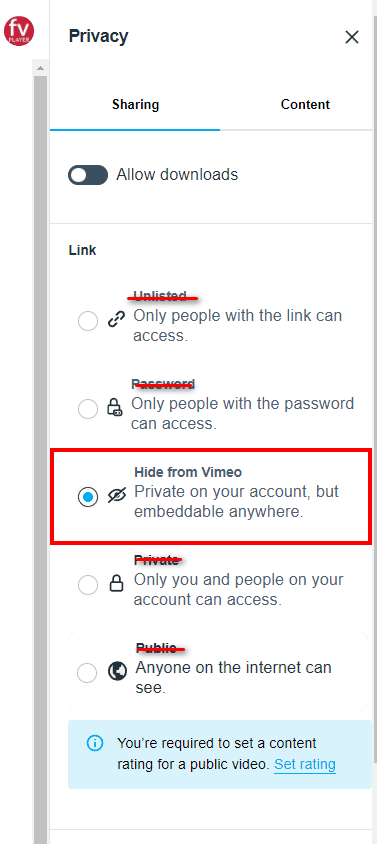The image size is (377, 844).
Task: Select the Private radio button
Action: pos(88,585)
